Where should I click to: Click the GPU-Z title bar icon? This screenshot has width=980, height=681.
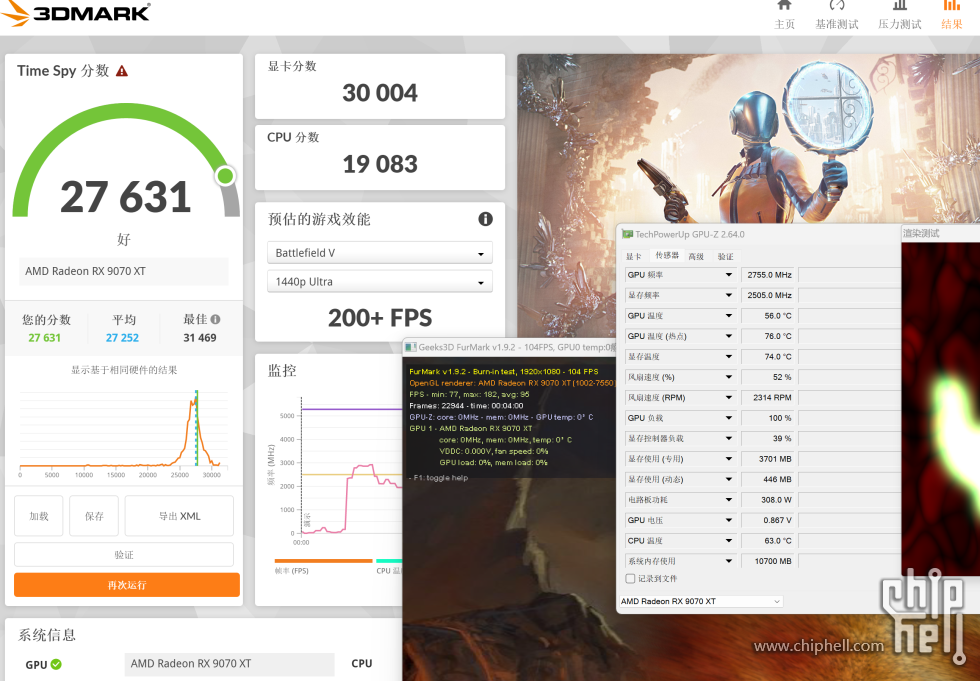[627, 234]
